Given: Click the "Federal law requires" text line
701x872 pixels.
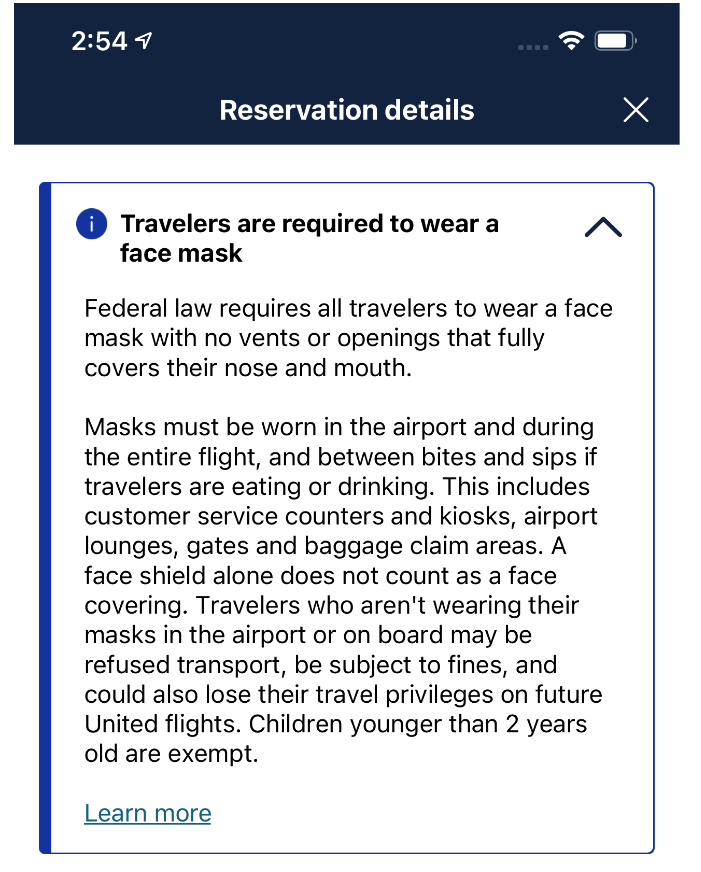Looking at the screenshot, I should point(348,308).
